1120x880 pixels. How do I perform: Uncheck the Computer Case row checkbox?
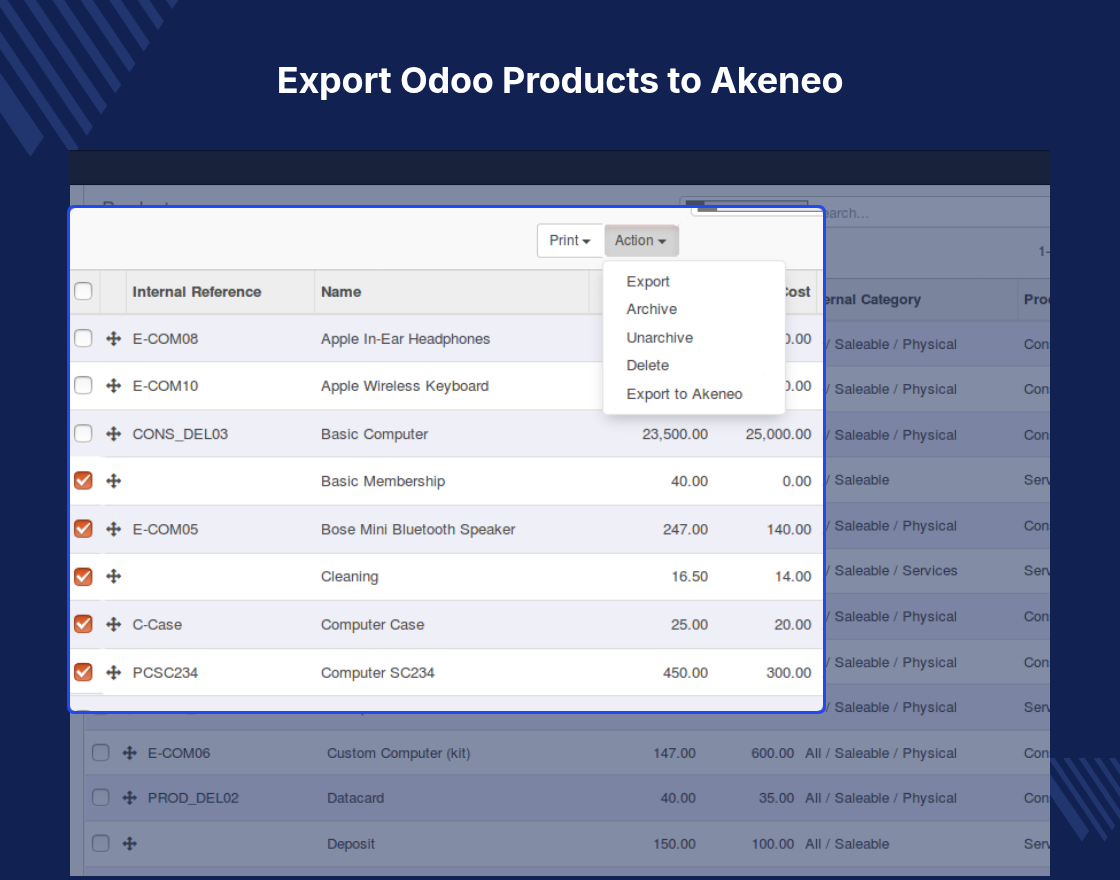tap(84, 624)
